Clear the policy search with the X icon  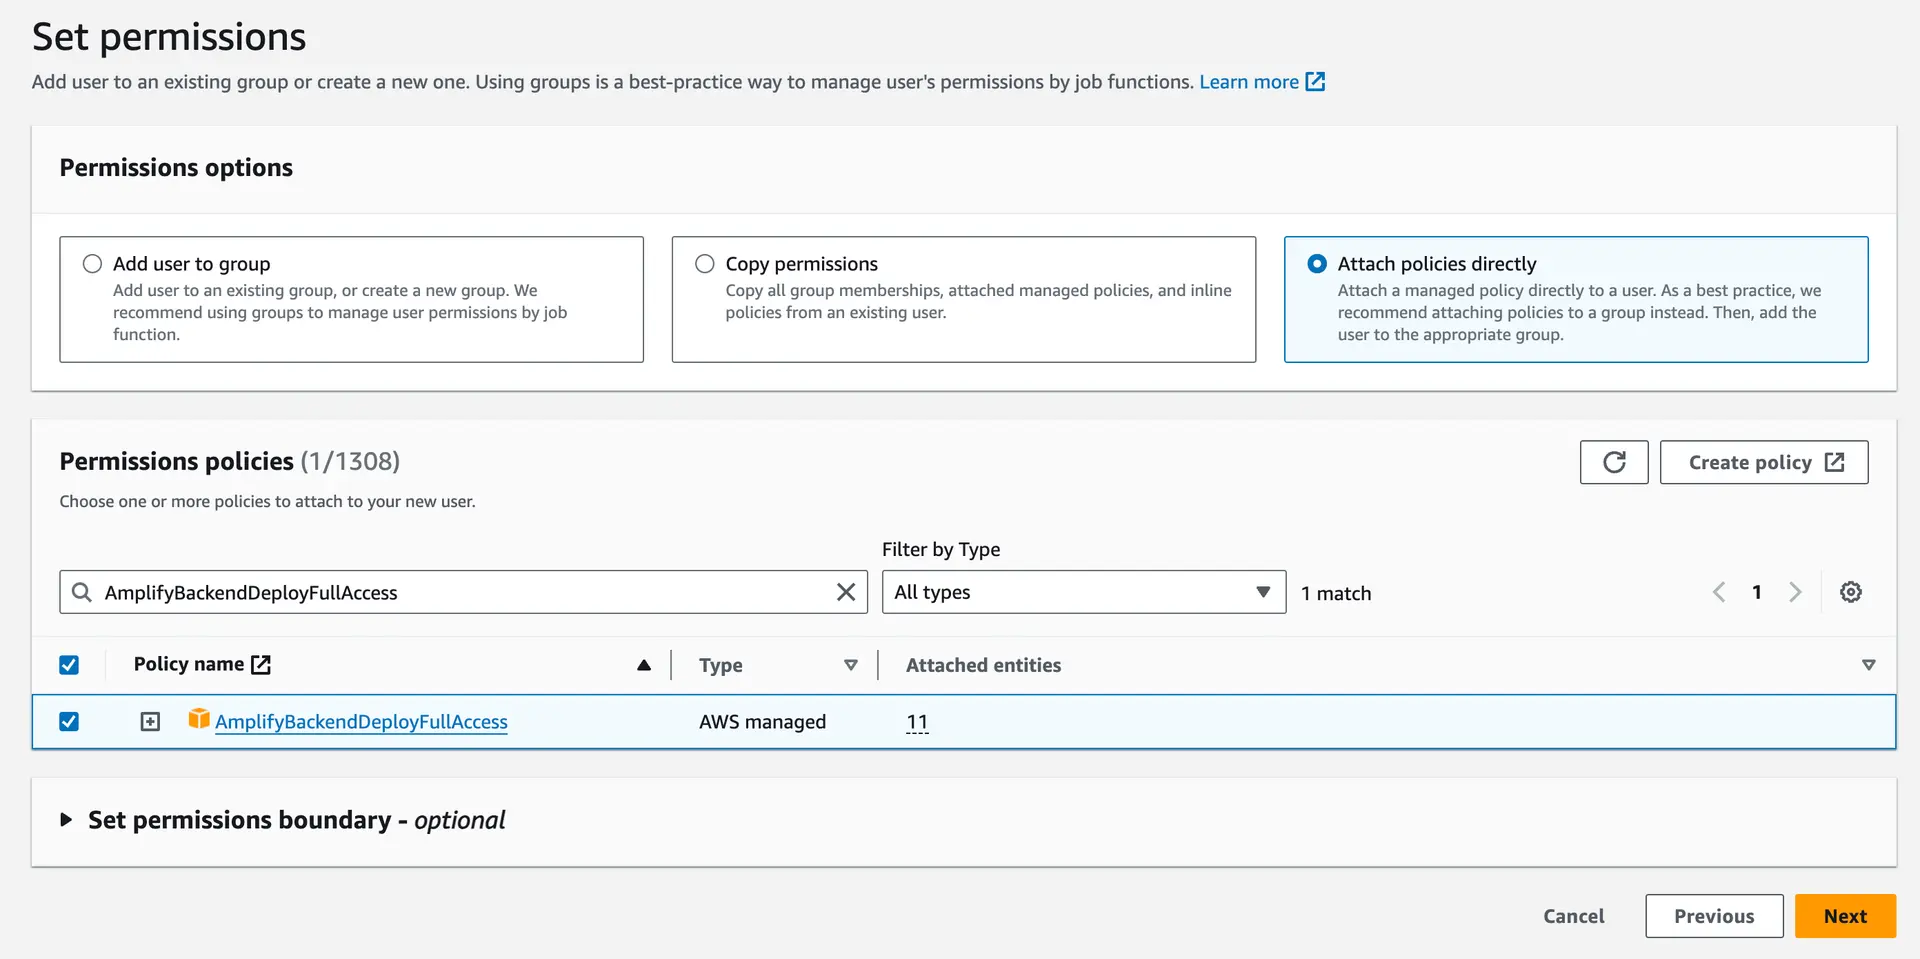tap(846, 592)
